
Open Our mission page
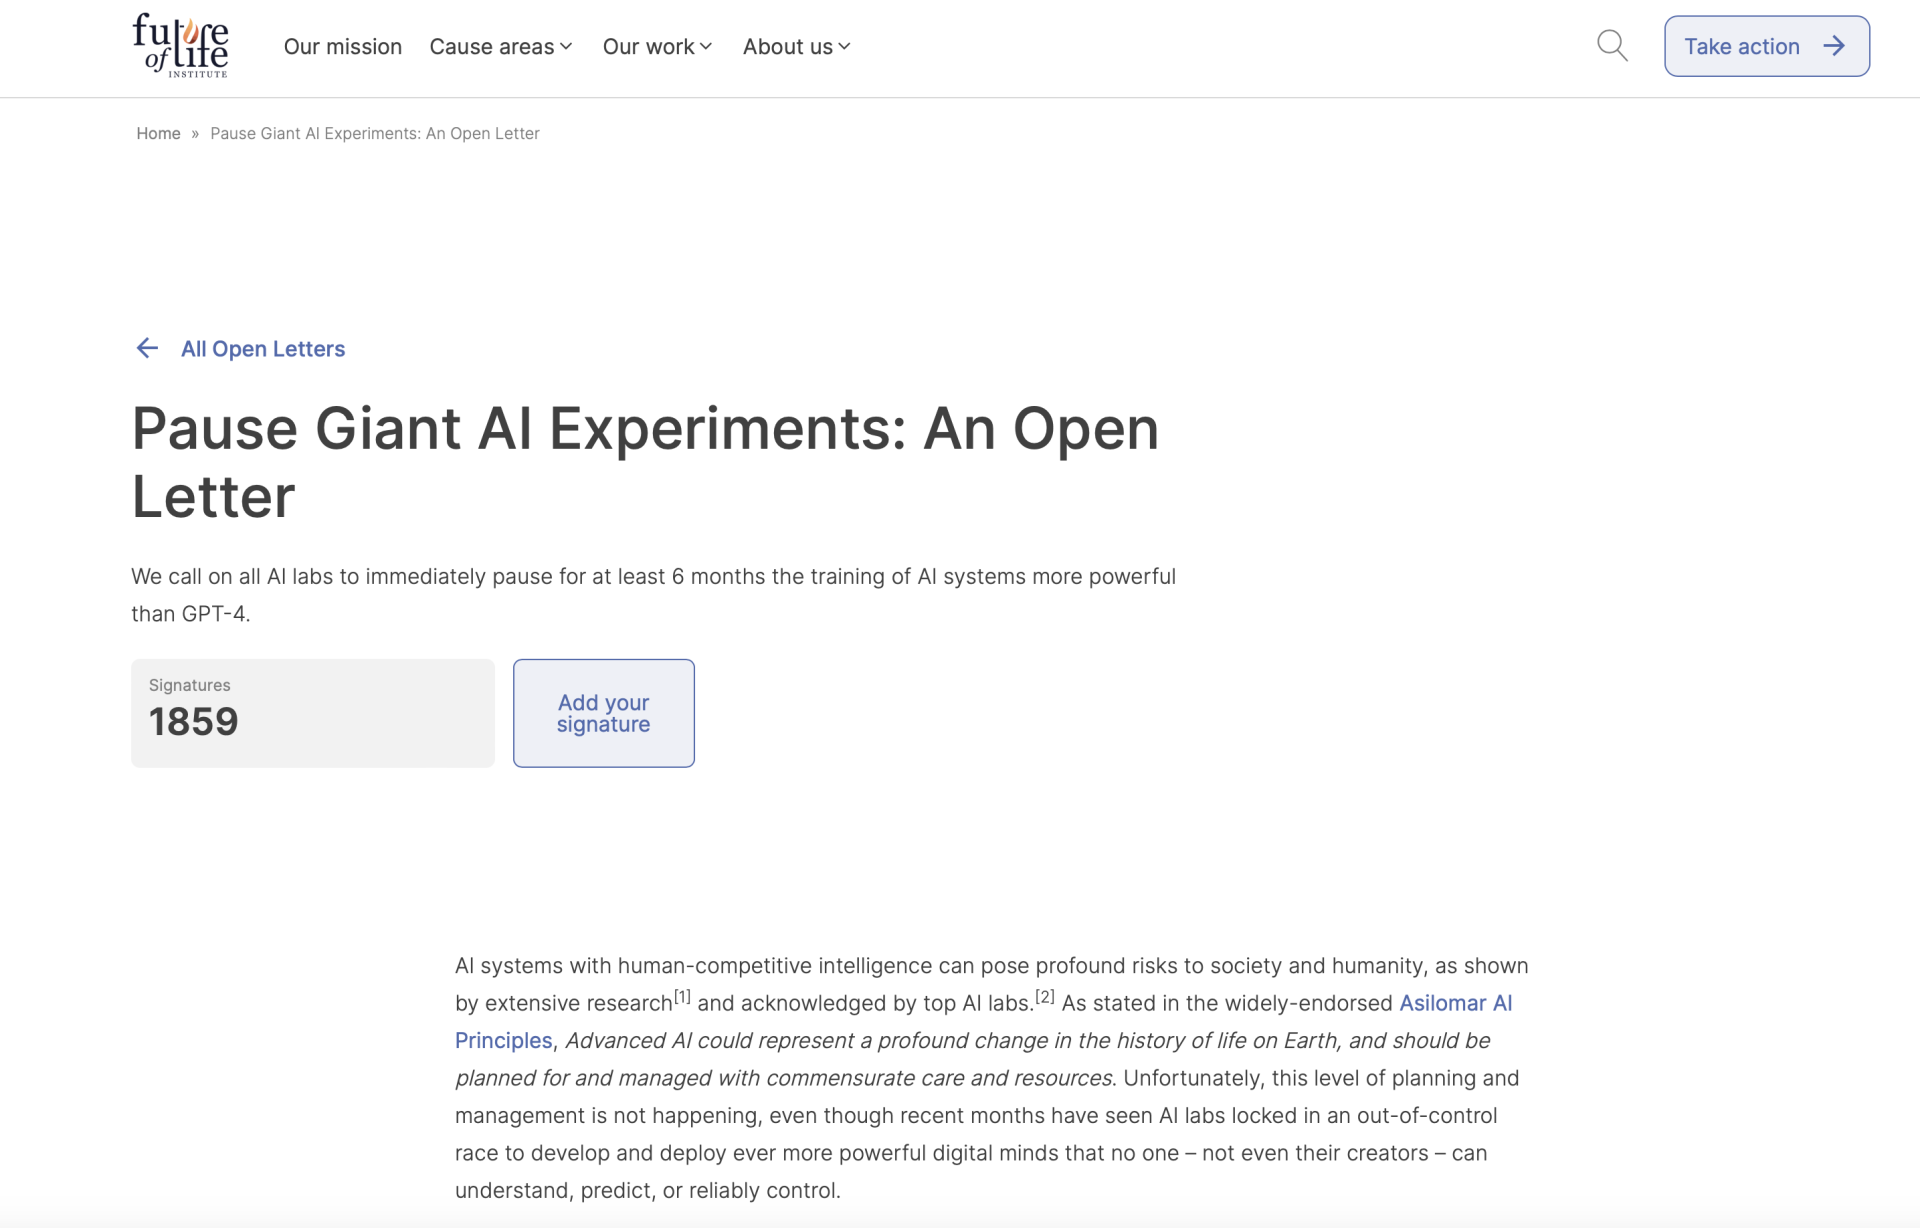(x=342, y=47)
